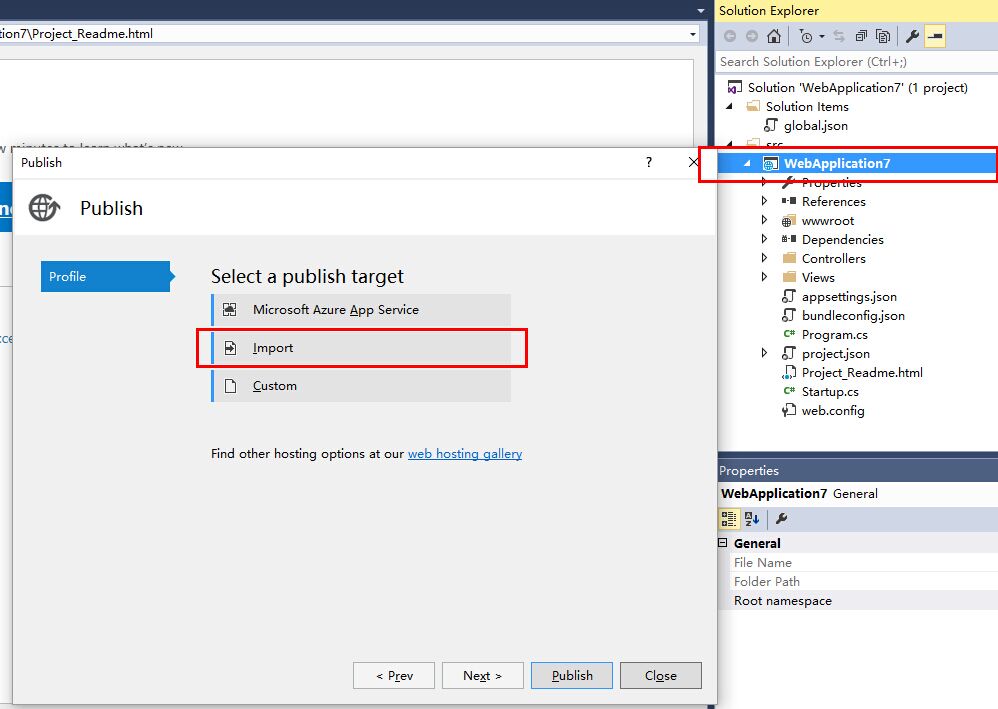Viewport: 998px width, 709px height.
Task: Click the Publish button in dialog footer
Action: (572, 675)
